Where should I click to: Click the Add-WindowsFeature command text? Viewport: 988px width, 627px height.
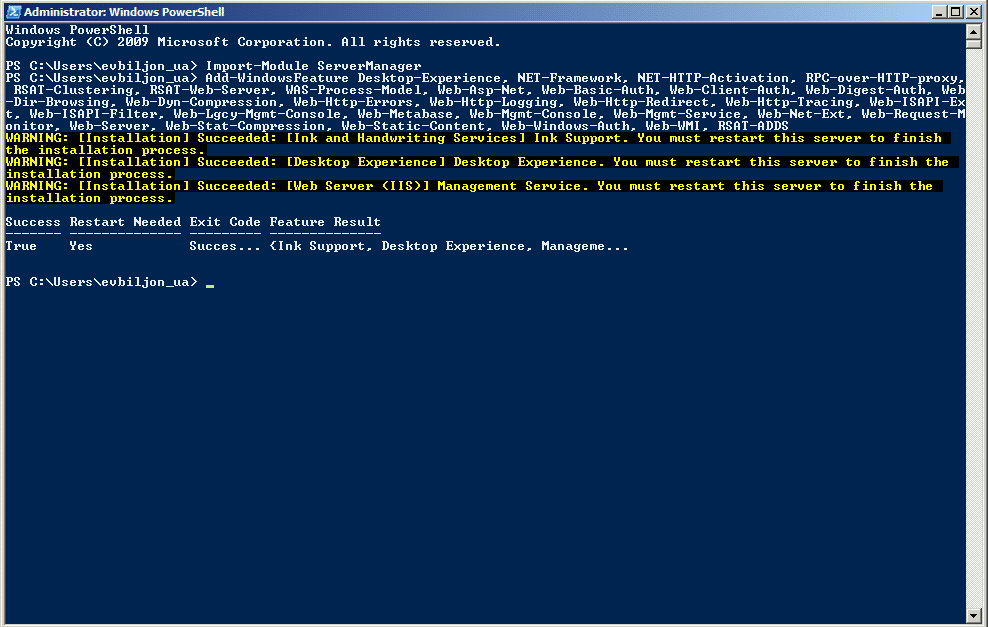pyautogui.click(x=277, y=78)
